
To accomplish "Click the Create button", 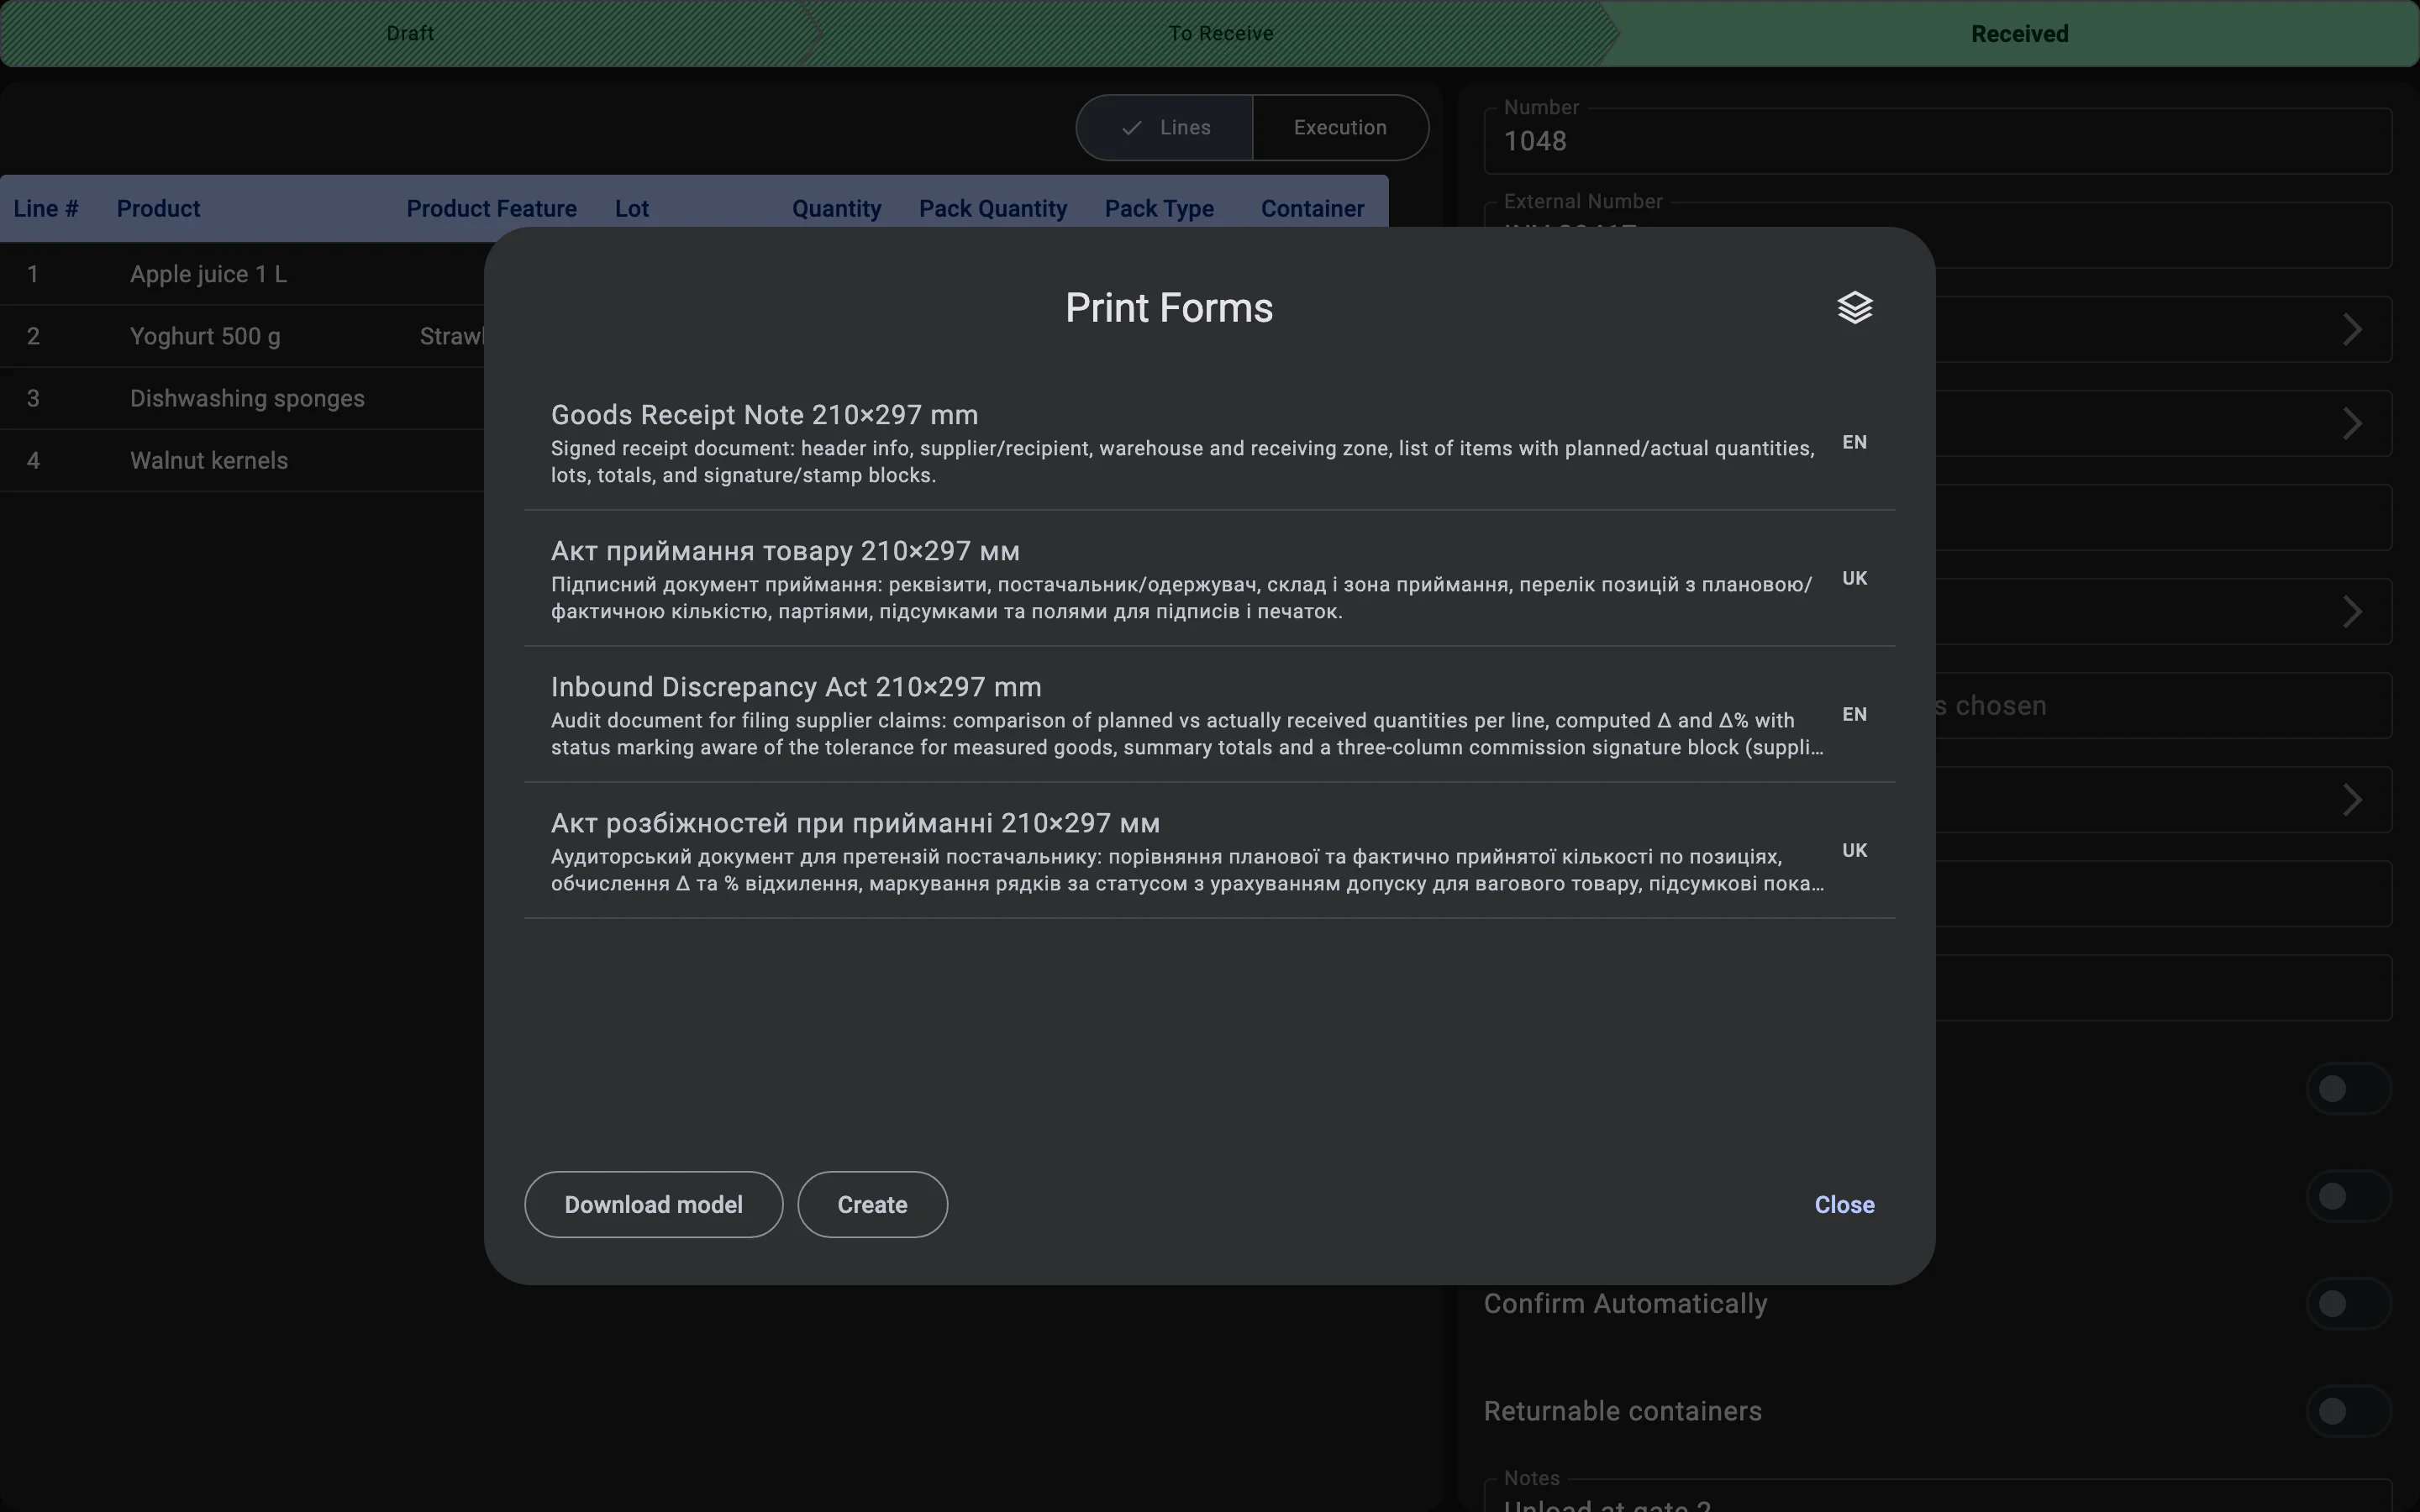I will pyautogui.click(x=872, y=1204).
